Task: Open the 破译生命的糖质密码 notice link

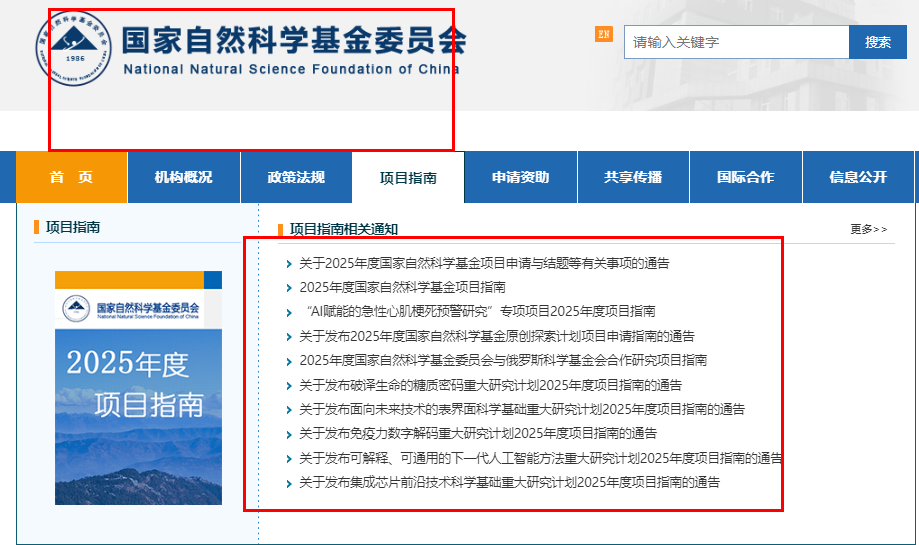Action: [x=491, y=385]
